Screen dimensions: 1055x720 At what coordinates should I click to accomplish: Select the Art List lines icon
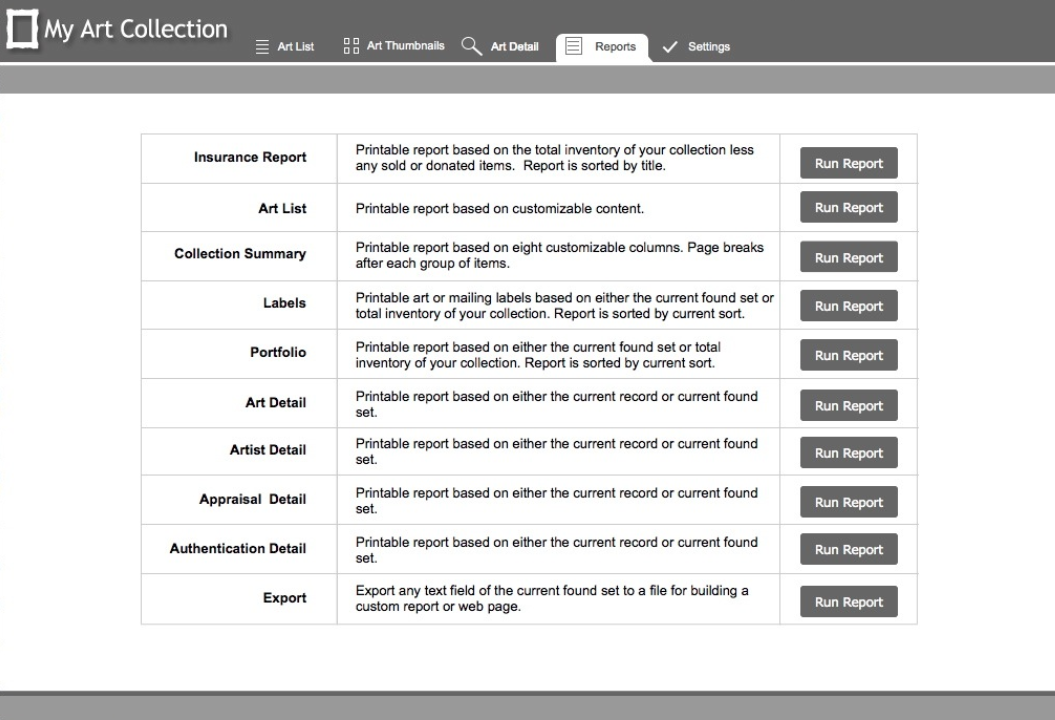coord(262,45)
